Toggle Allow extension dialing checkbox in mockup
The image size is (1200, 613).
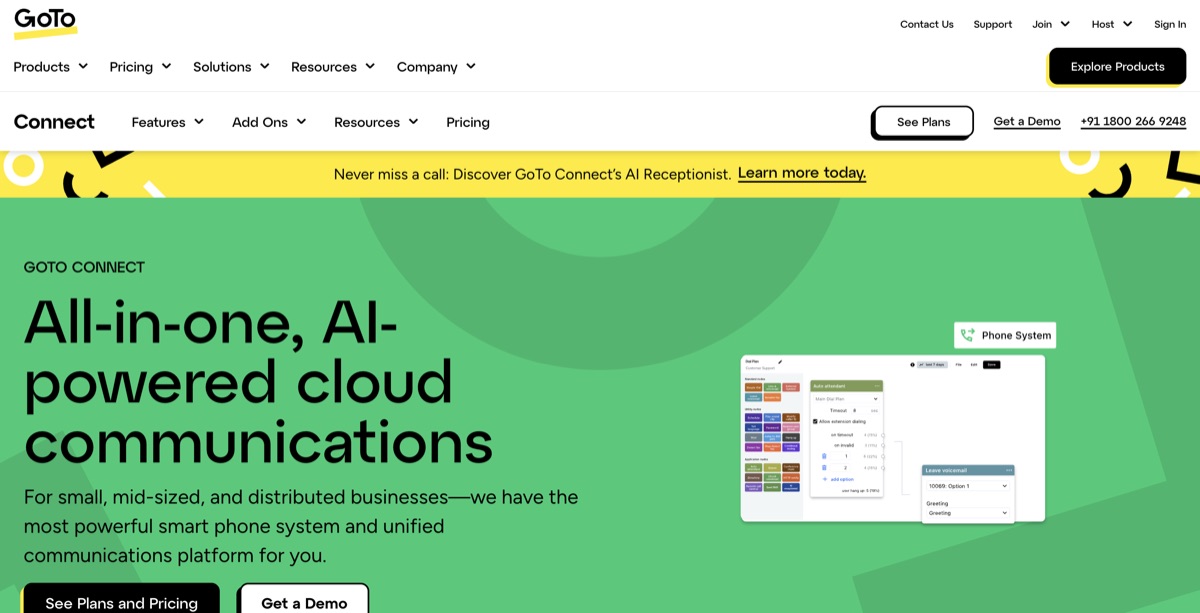pos(815,421)
